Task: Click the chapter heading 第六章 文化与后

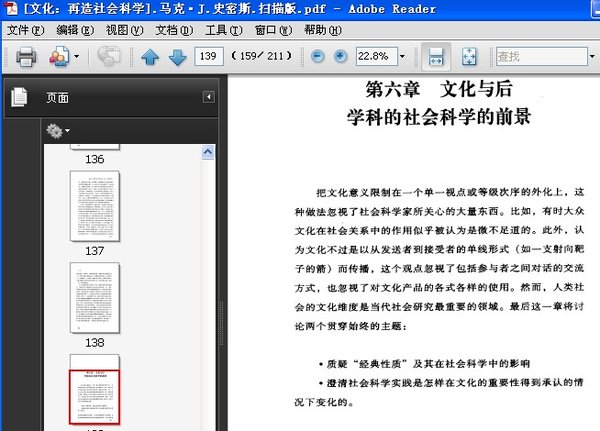Action: tap(439, 89)
